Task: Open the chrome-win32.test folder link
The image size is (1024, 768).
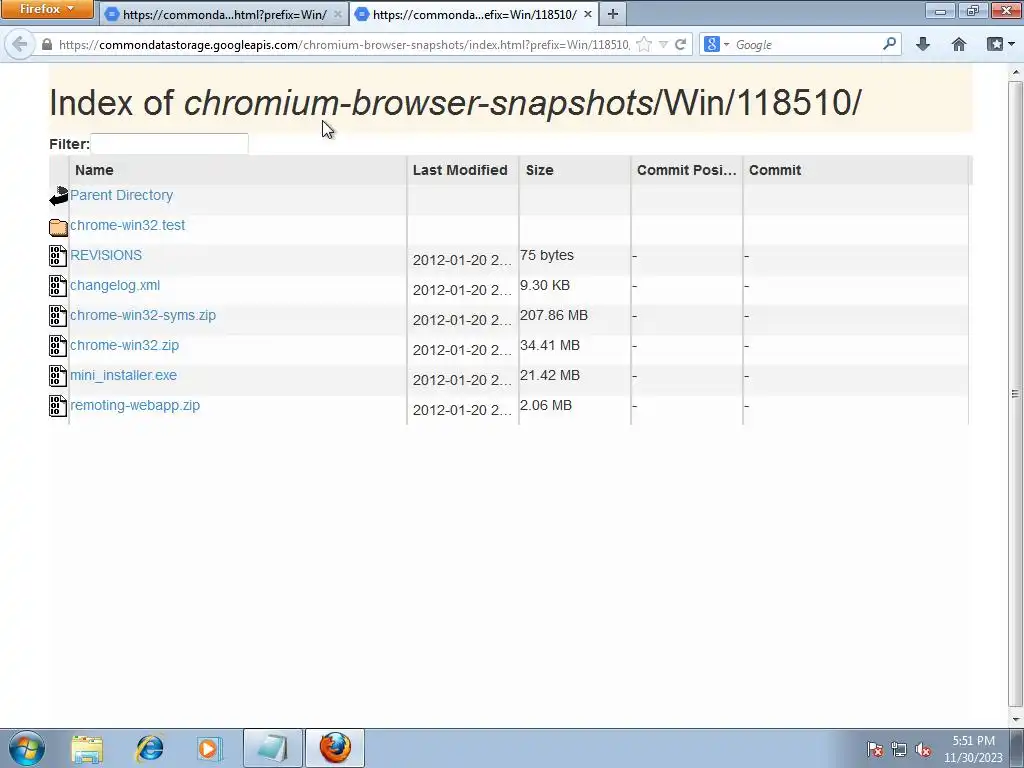Action: [x=127, y=225]
